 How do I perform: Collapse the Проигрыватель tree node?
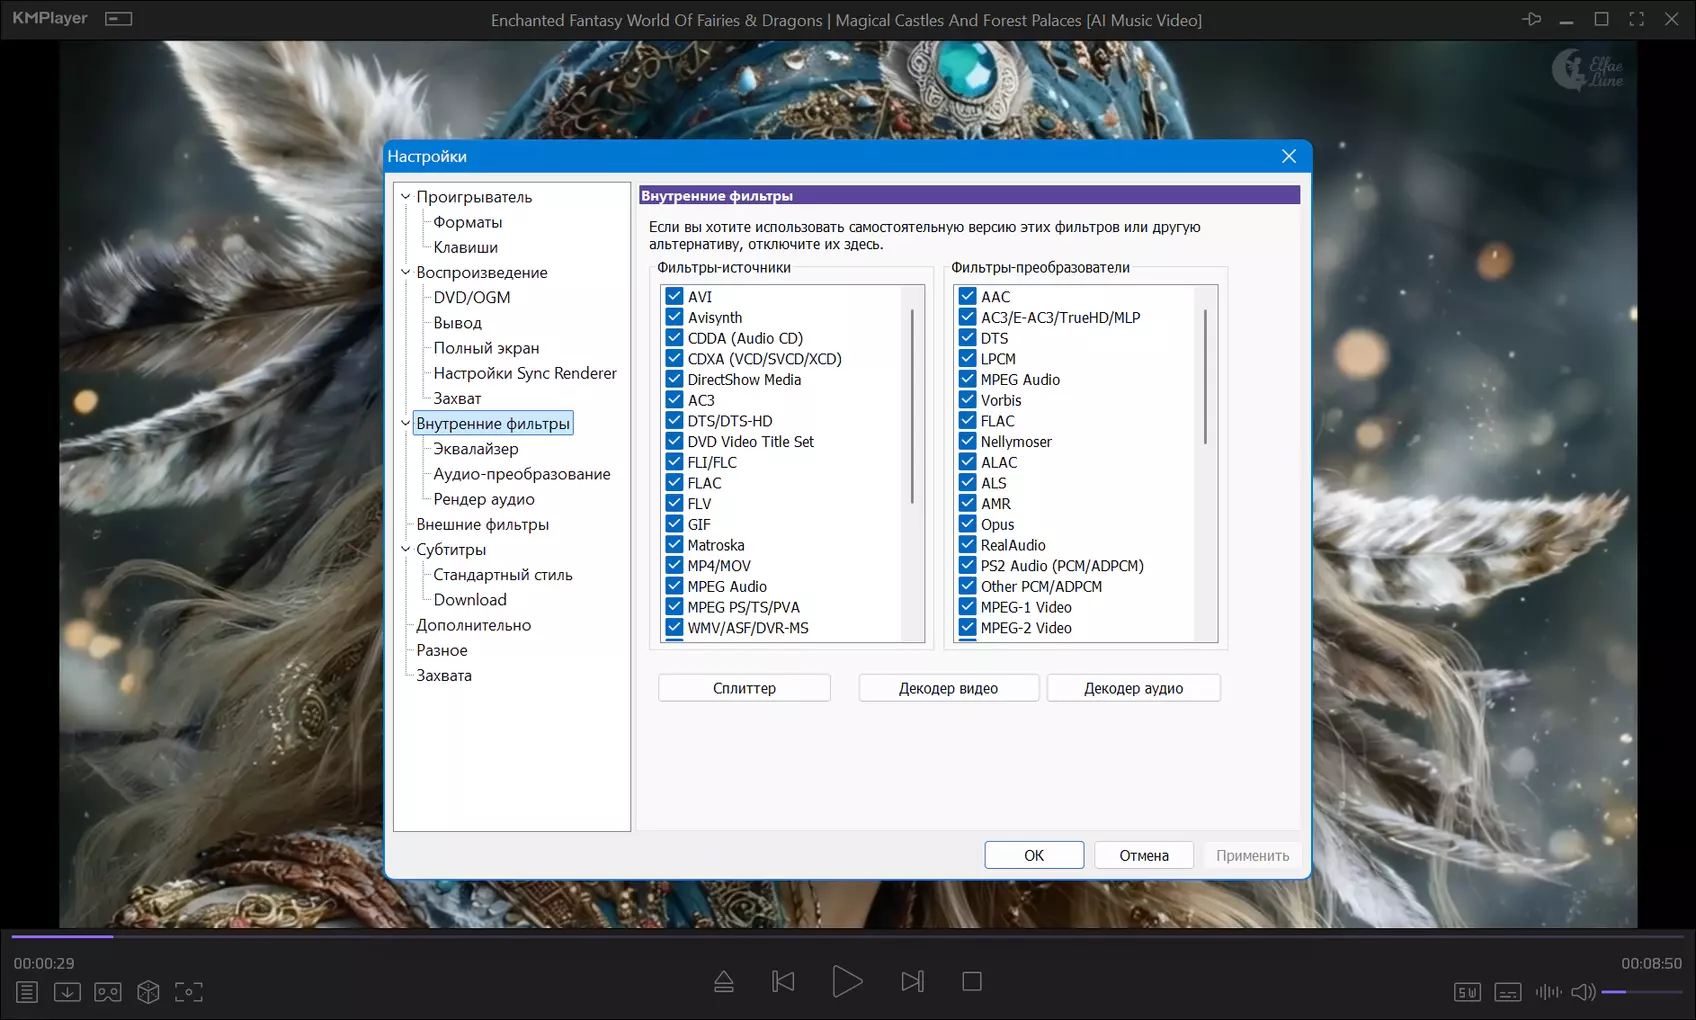pos(406,197)
